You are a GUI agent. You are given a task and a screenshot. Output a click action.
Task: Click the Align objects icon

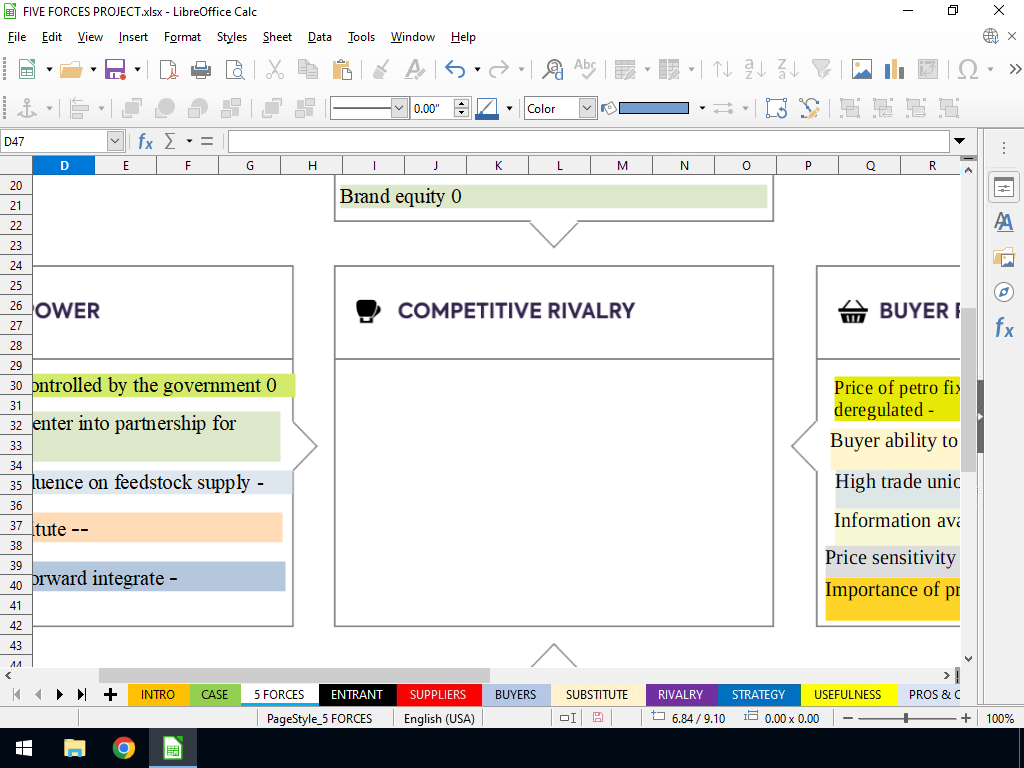(x=80, y=108)
